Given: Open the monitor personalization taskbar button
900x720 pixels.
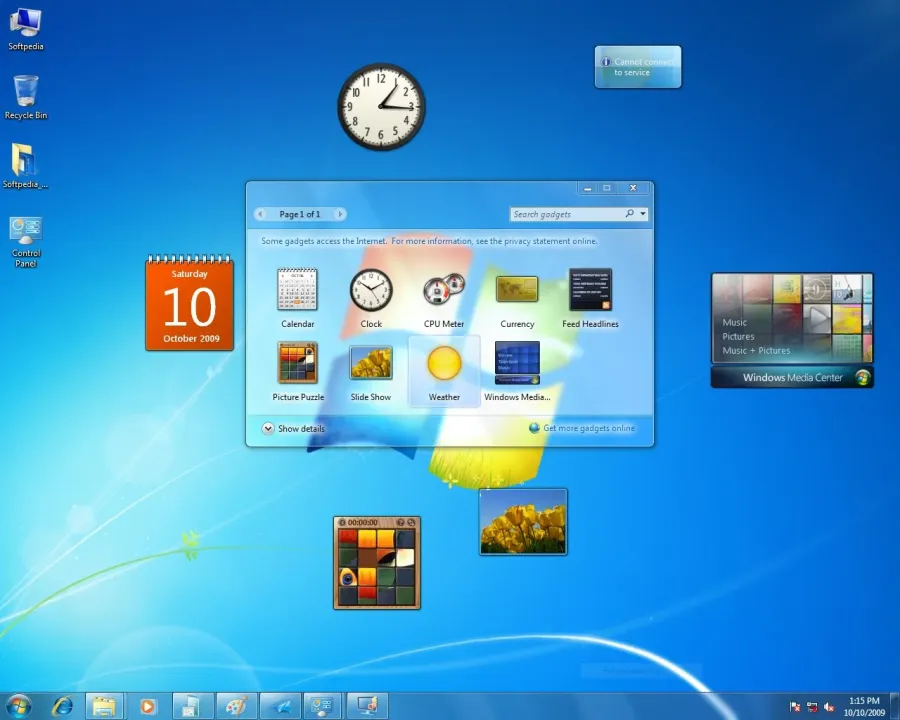Looking at the screenshot, I should coord(367,706).
